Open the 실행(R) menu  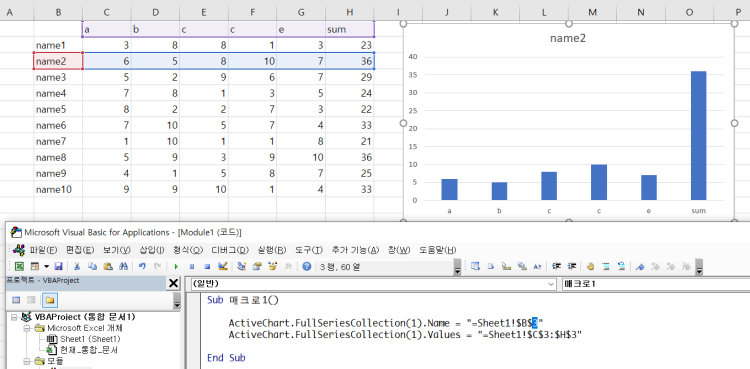point(272,250)
